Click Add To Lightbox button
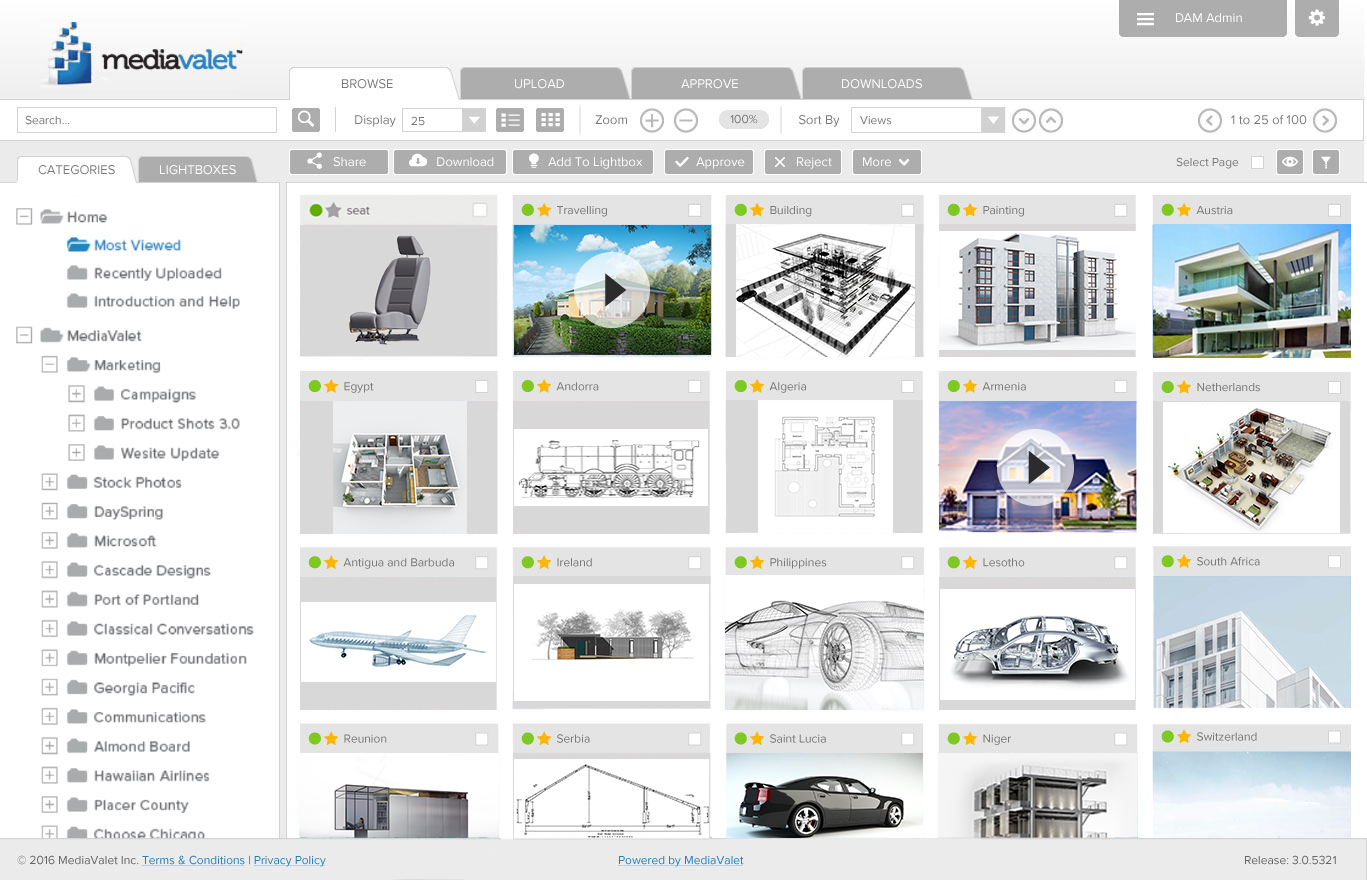This screenshot has width=1367, height=880. tap(583, 162)
